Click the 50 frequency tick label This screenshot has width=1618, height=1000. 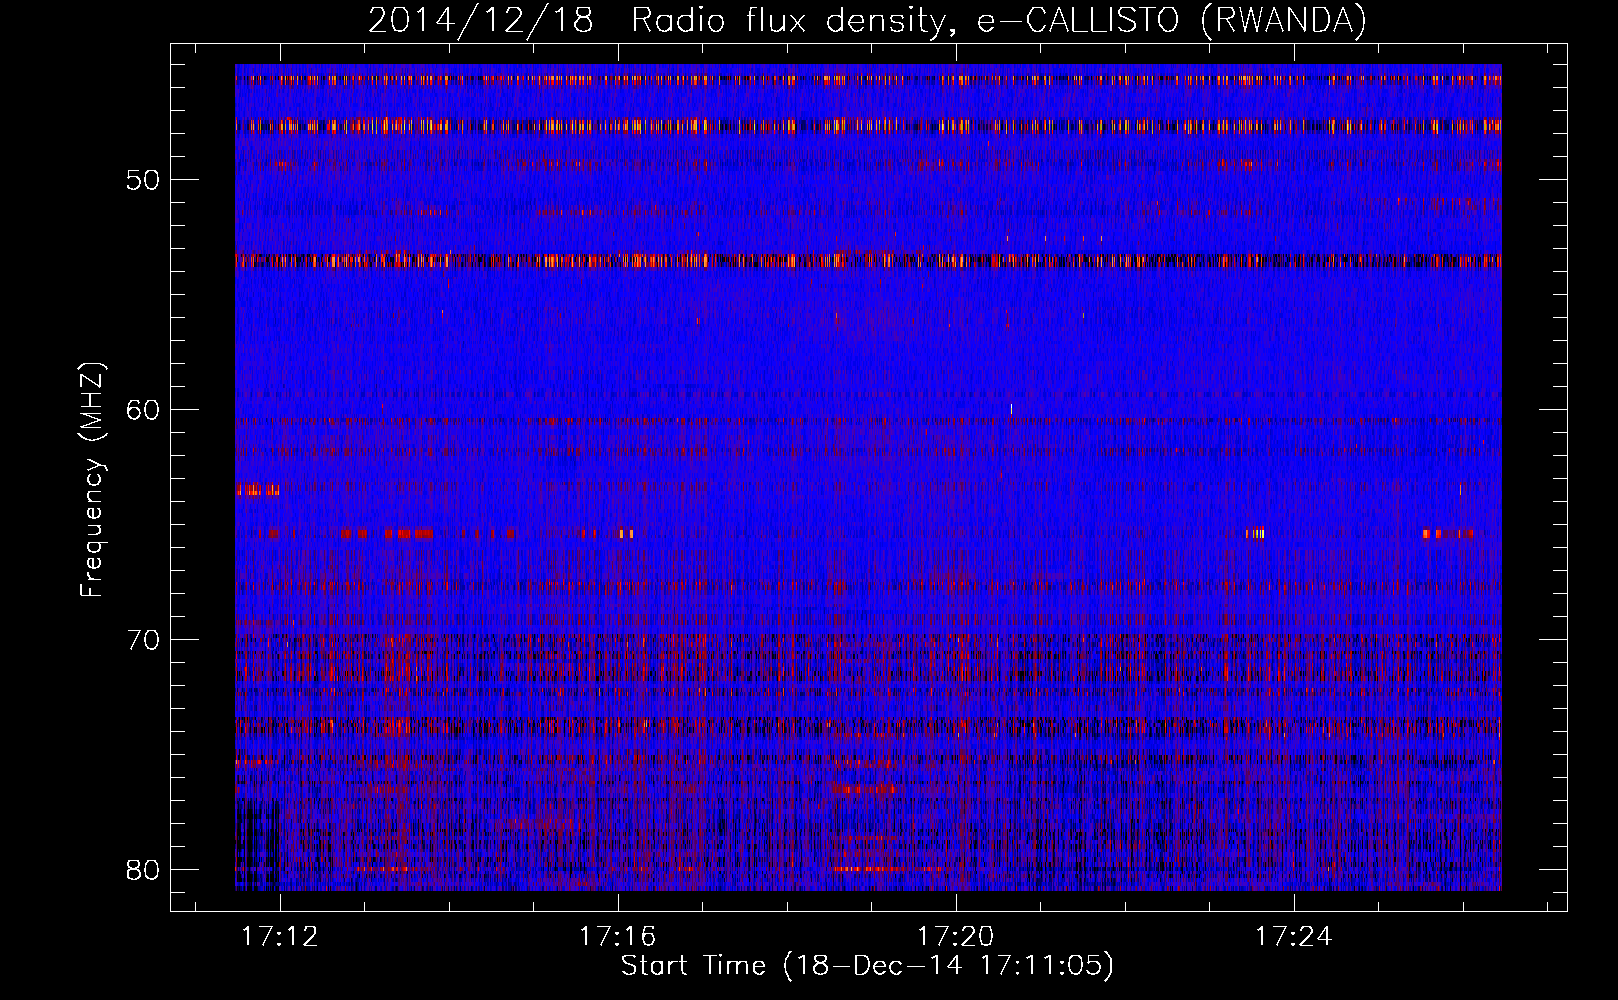click(x=144, y=180)
